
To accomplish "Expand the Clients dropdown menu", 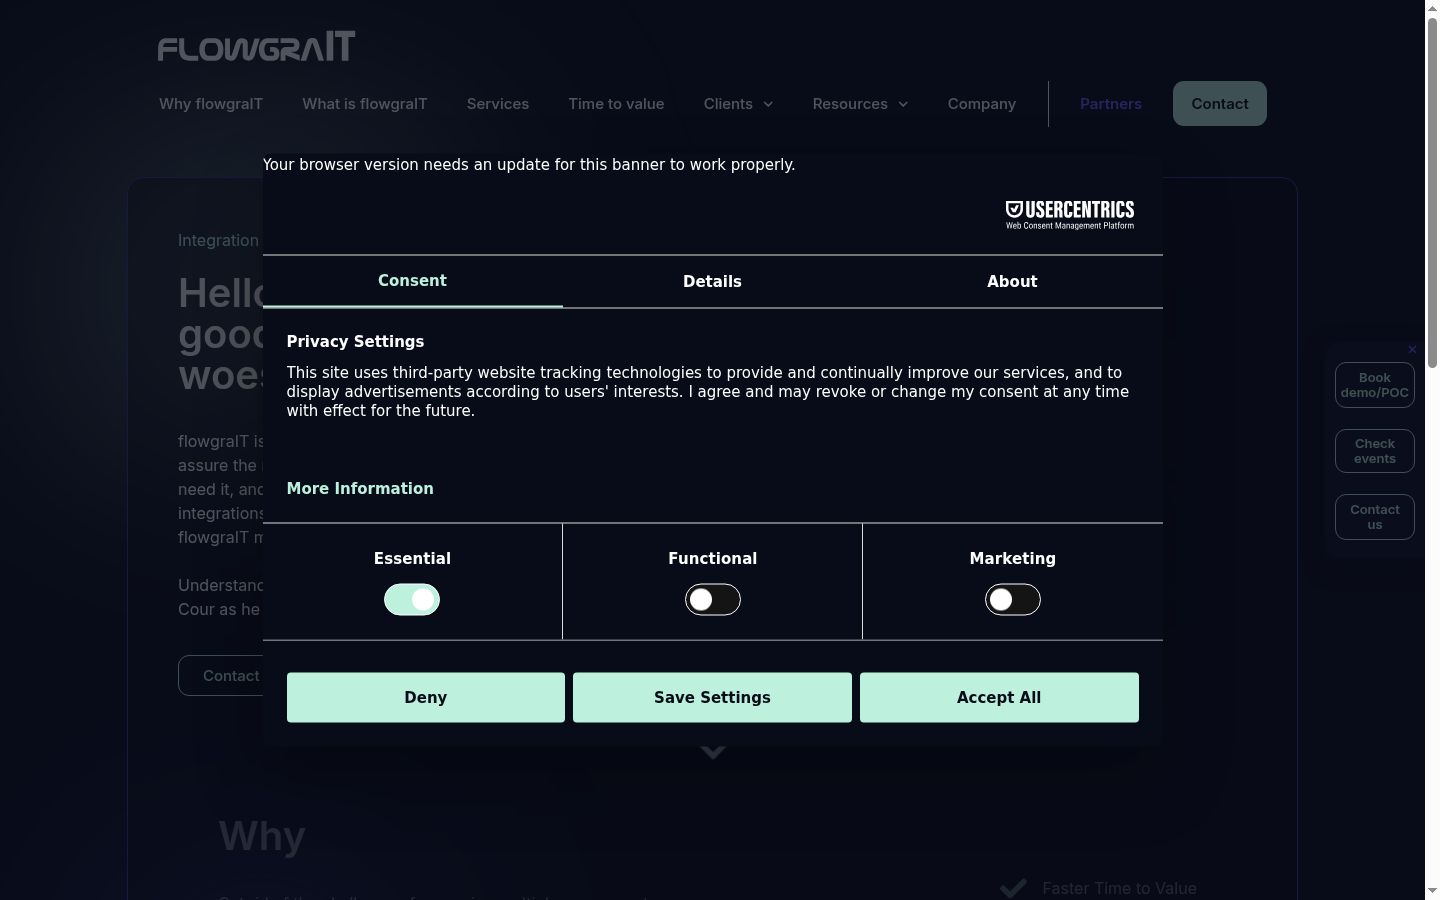I will click(738, 104).
